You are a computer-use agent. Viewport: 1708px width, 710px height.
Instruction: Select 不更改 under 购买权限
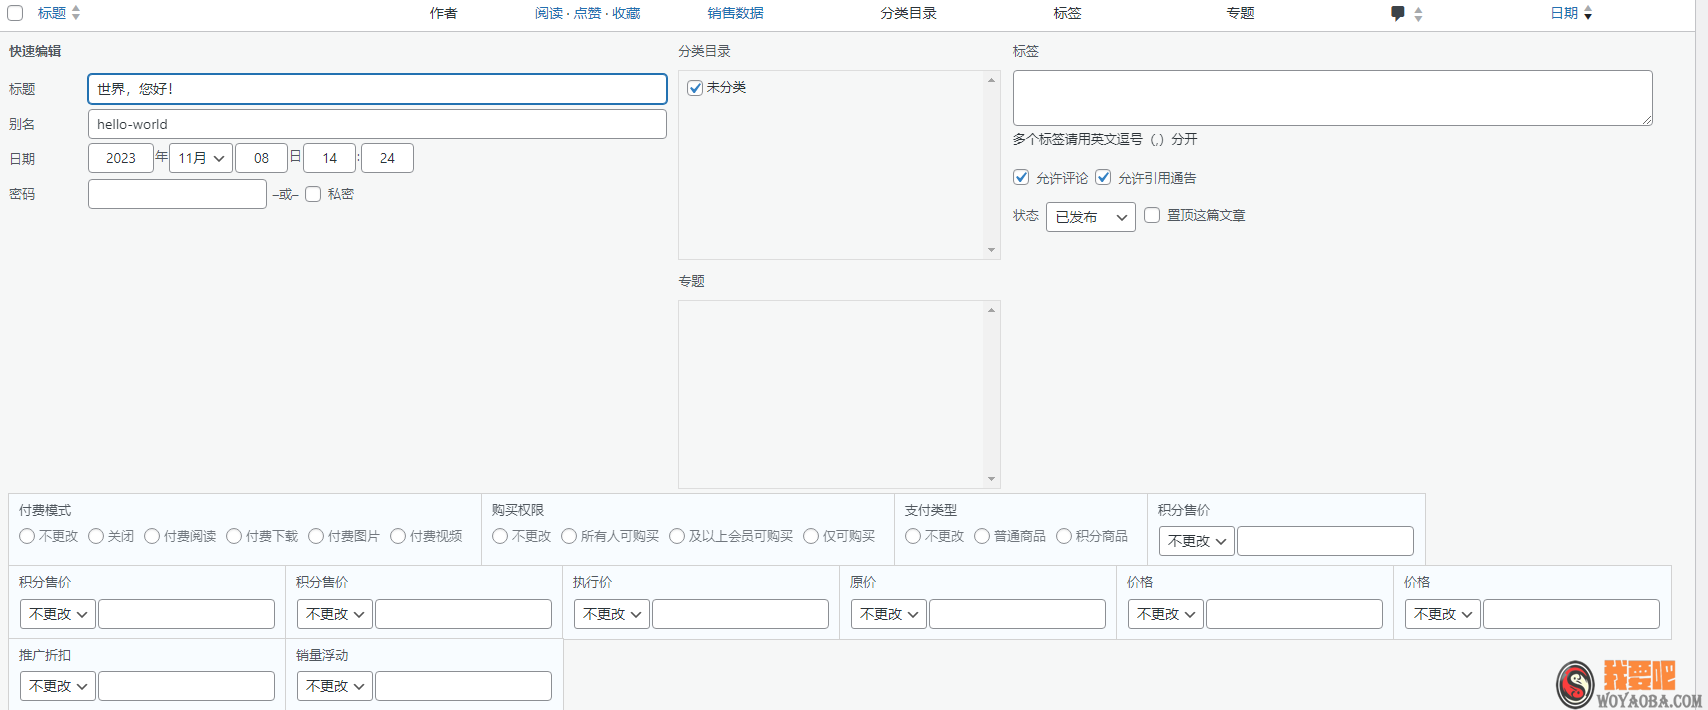pos(500,536)
